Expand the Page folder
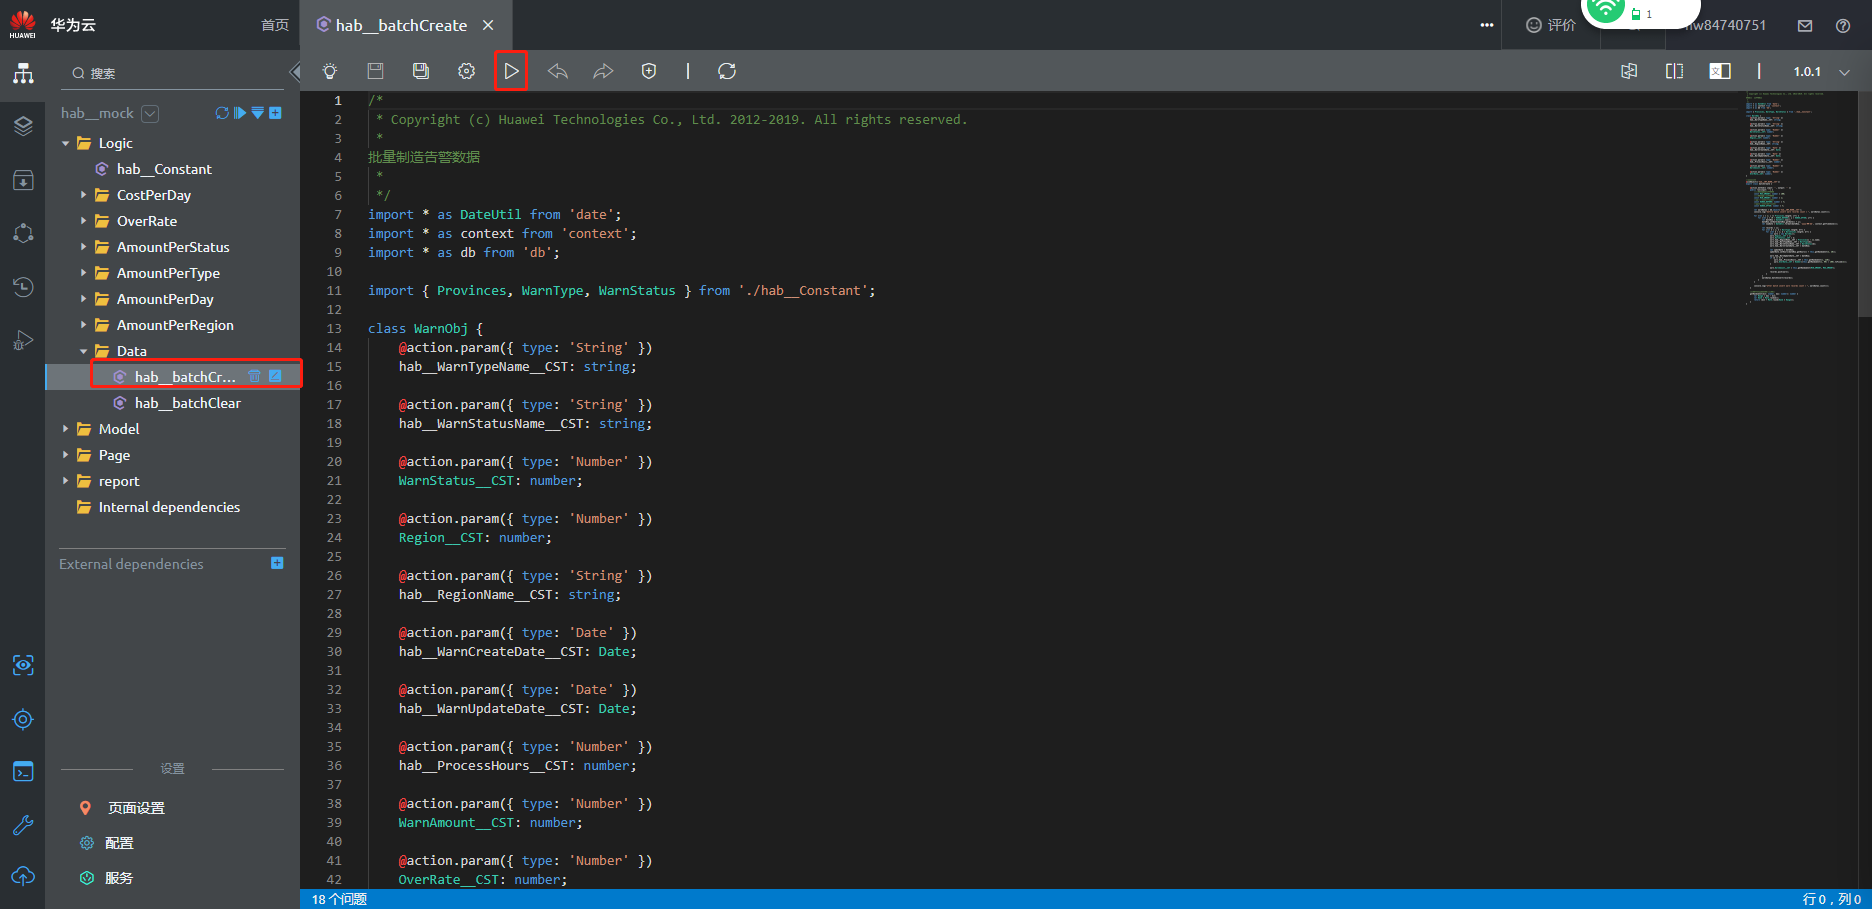Screen dimensions: 1872x909 coord(66,455)
